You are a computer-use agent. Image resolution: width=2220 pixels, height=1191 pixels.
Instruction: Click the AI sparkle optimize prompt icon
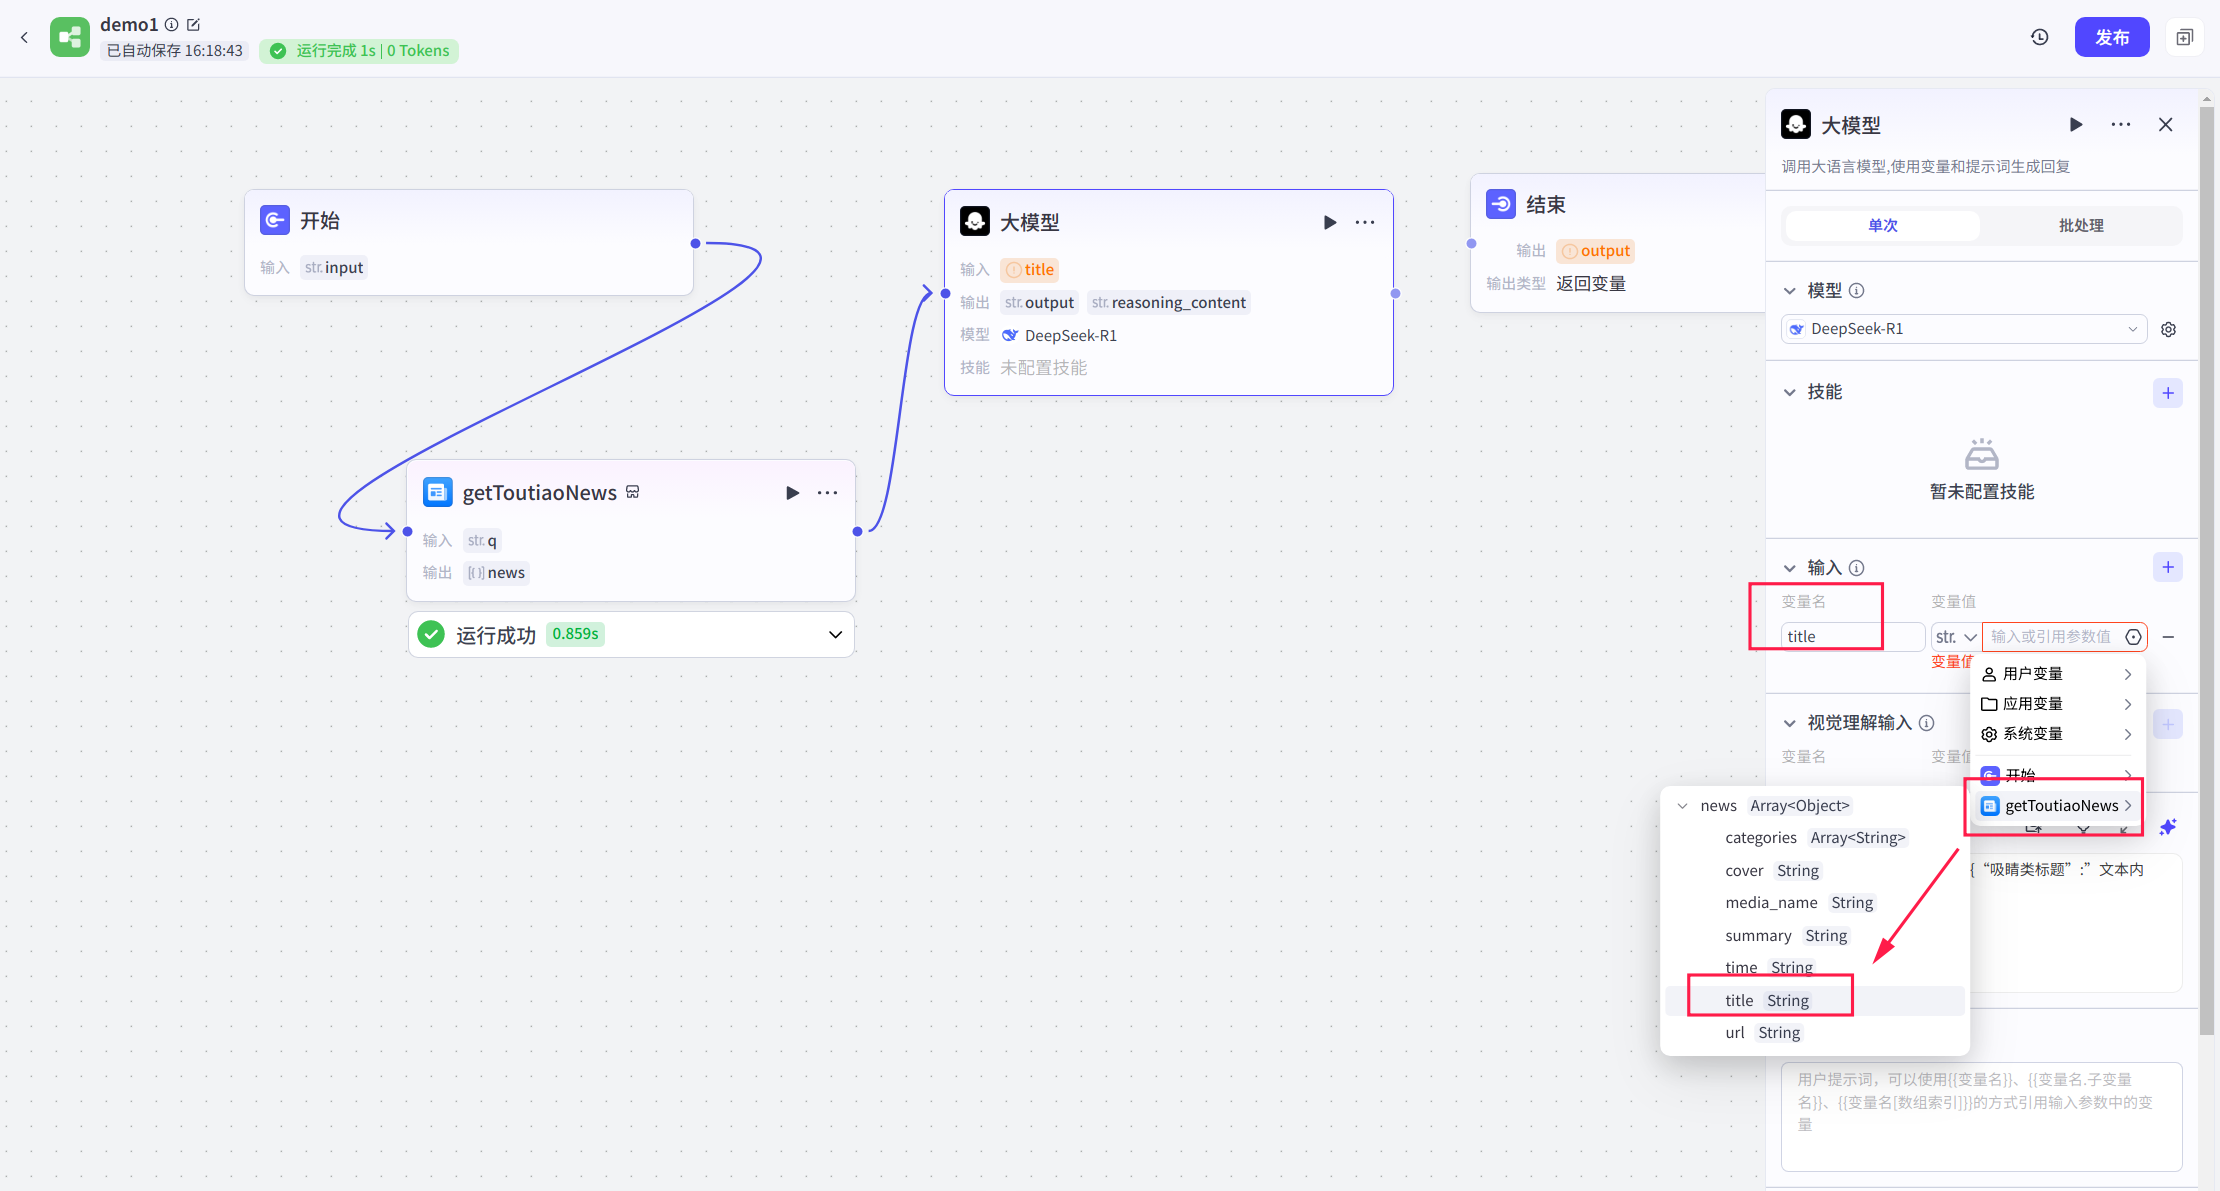tap(2167, 827)
